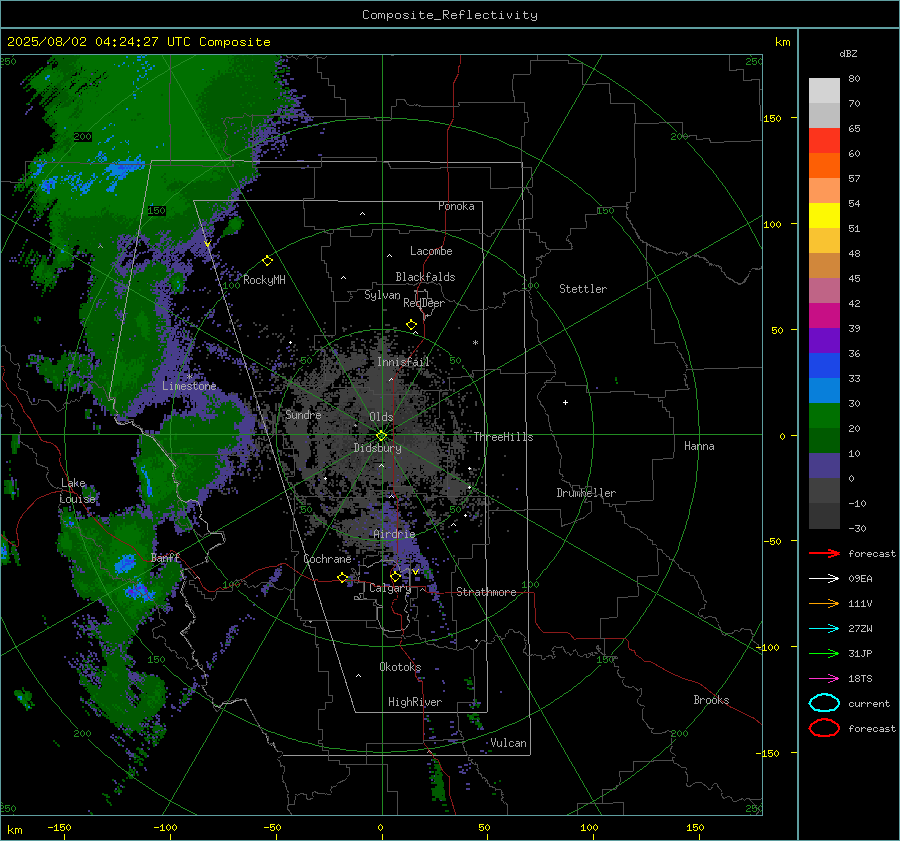Select the purple 39 dBZ color swatch

(824, 340)
